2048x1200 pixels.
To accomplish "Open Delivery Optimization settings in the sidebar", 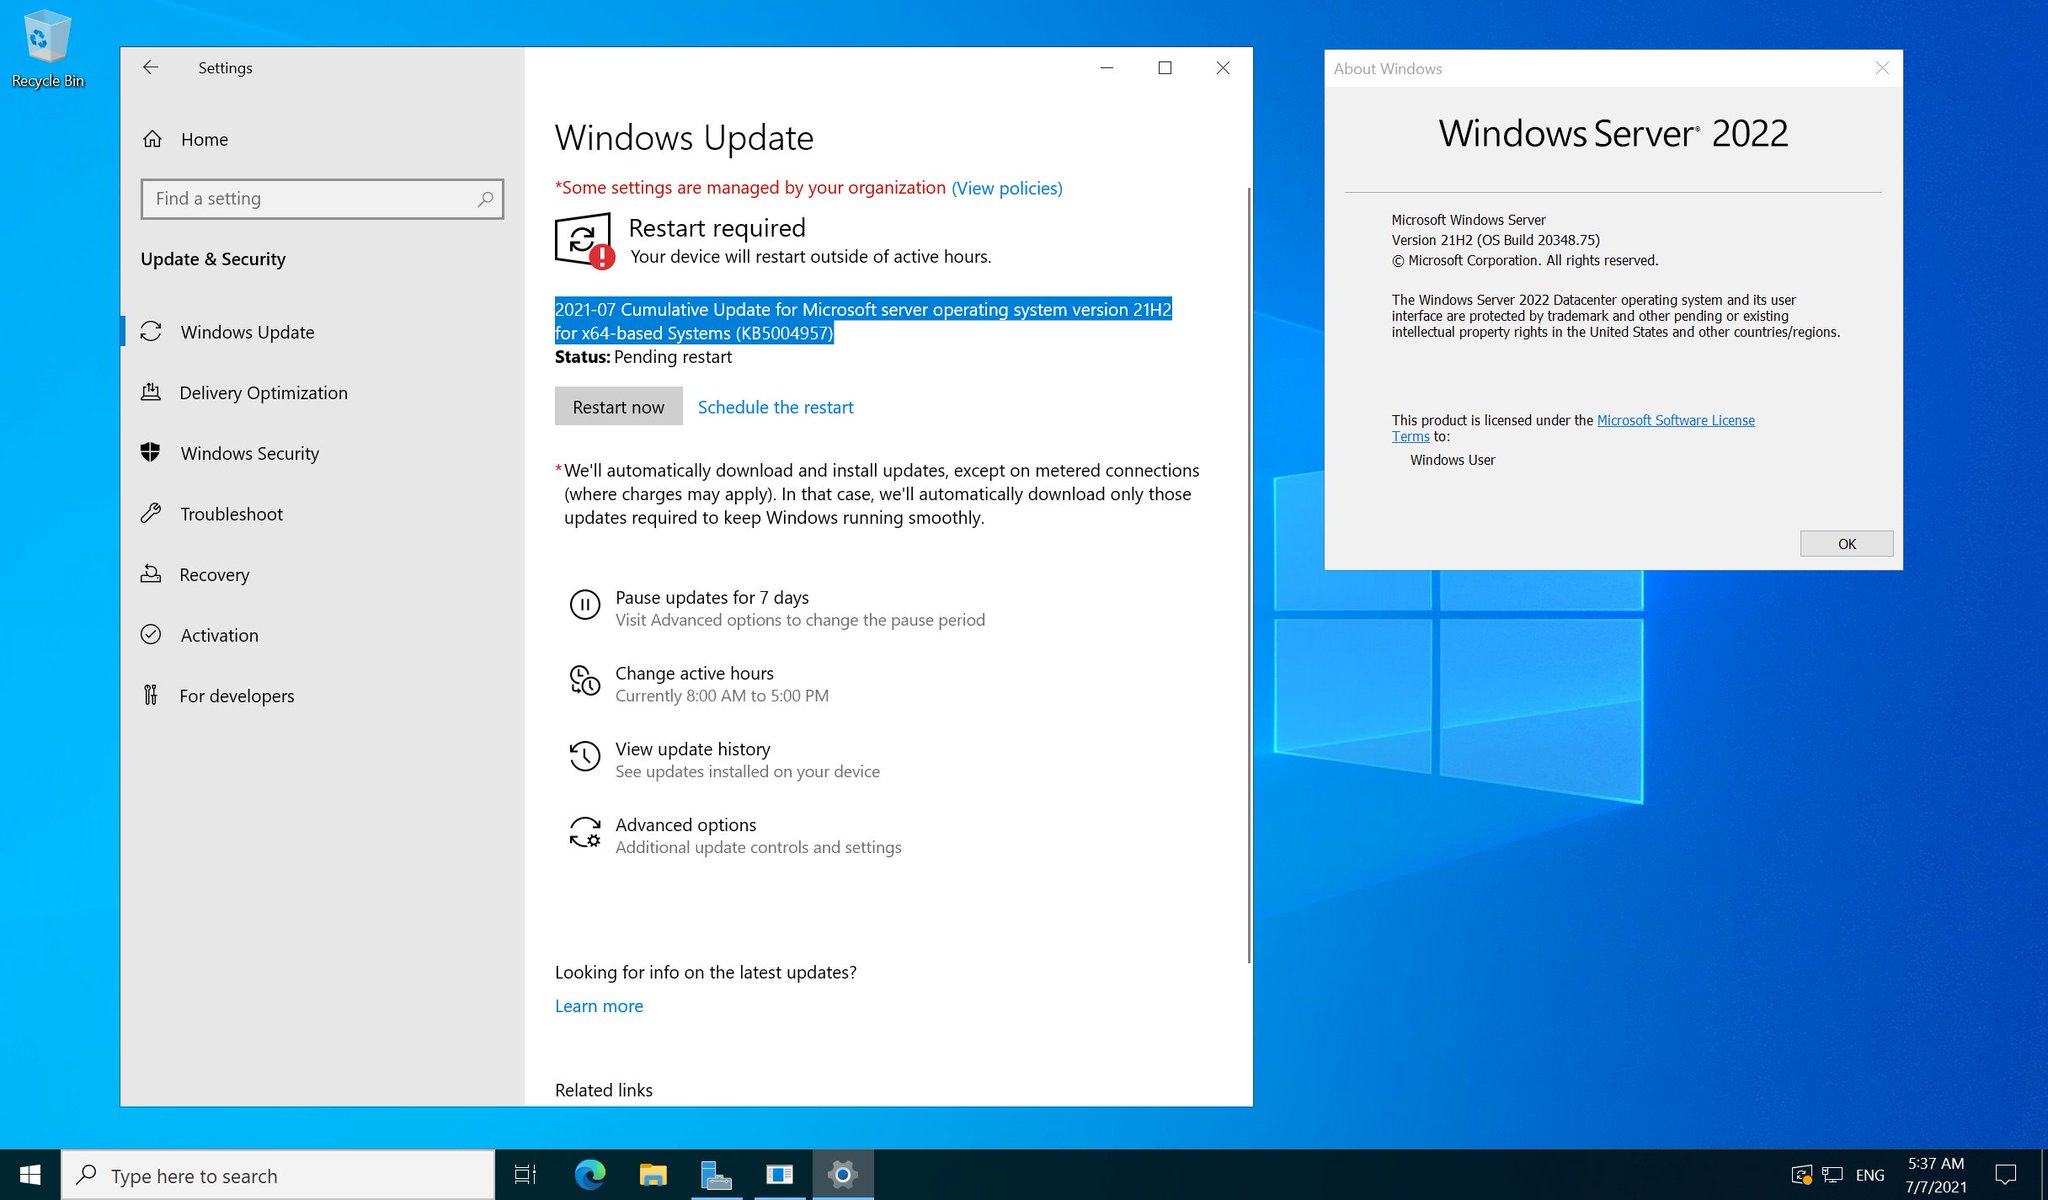I will (x=262, y=392).
